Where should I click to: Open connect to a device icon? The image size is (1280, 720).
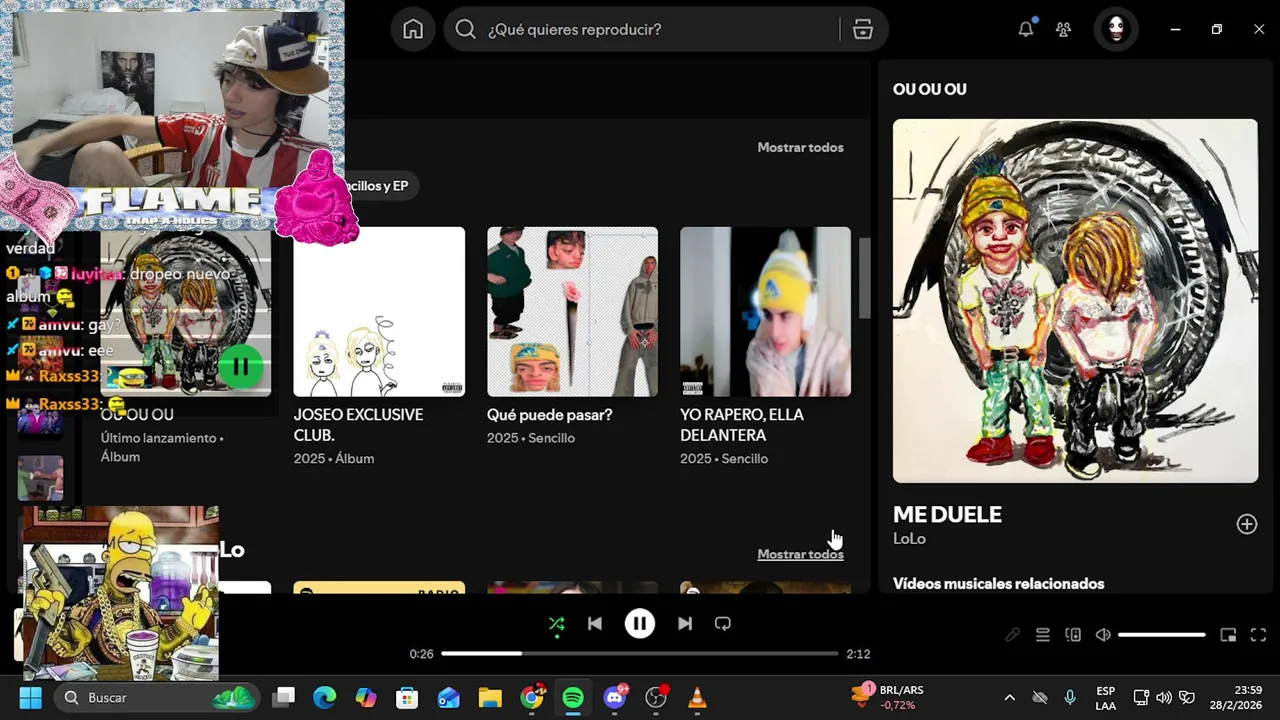[1073, 635]
